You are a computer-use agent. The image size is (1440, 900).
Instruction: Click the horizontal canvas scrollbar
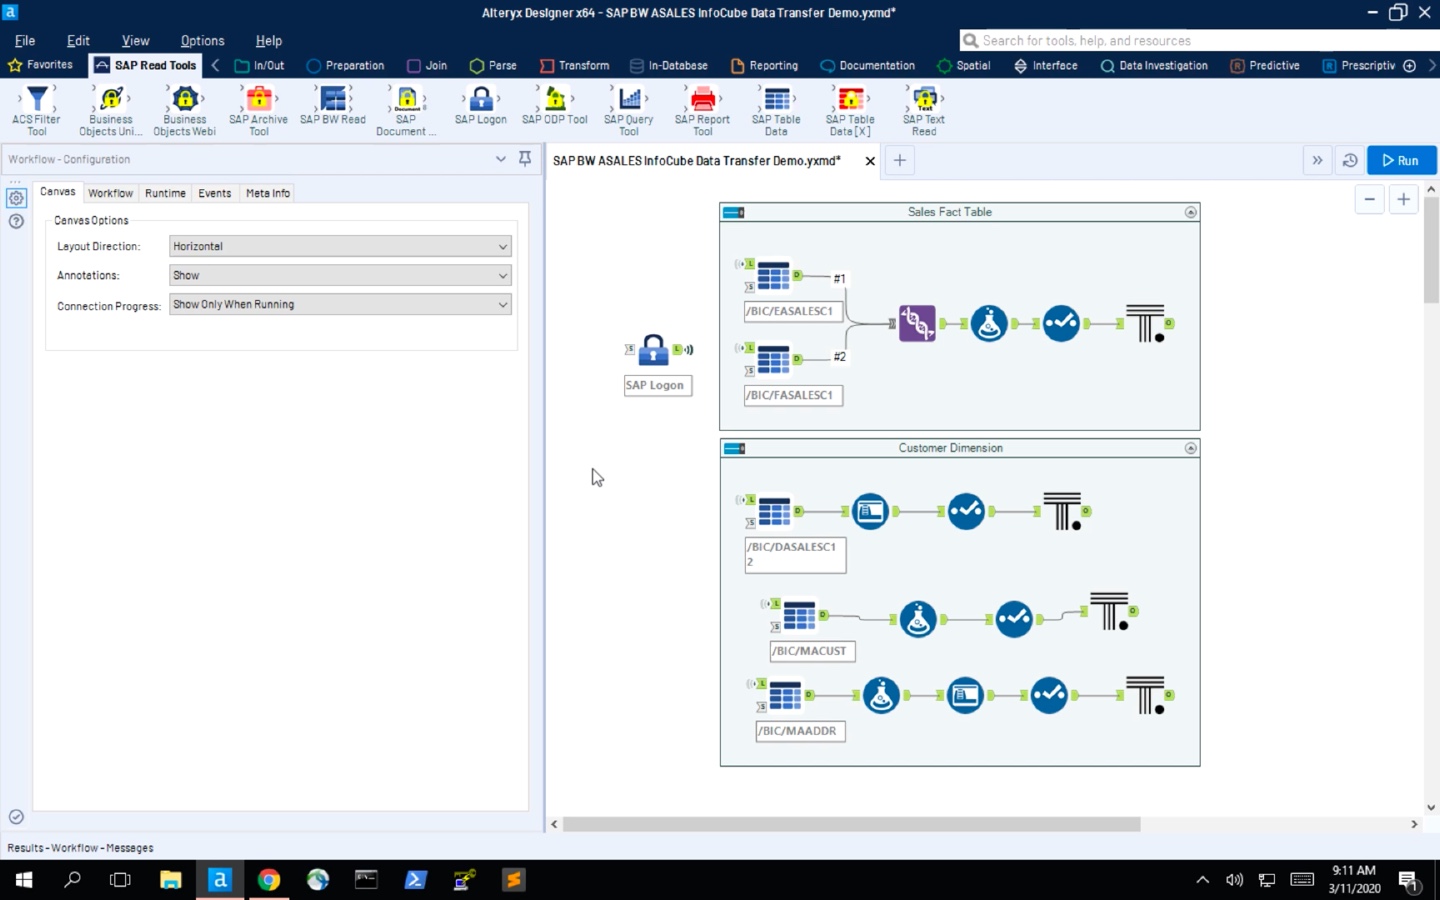point(851,824)
